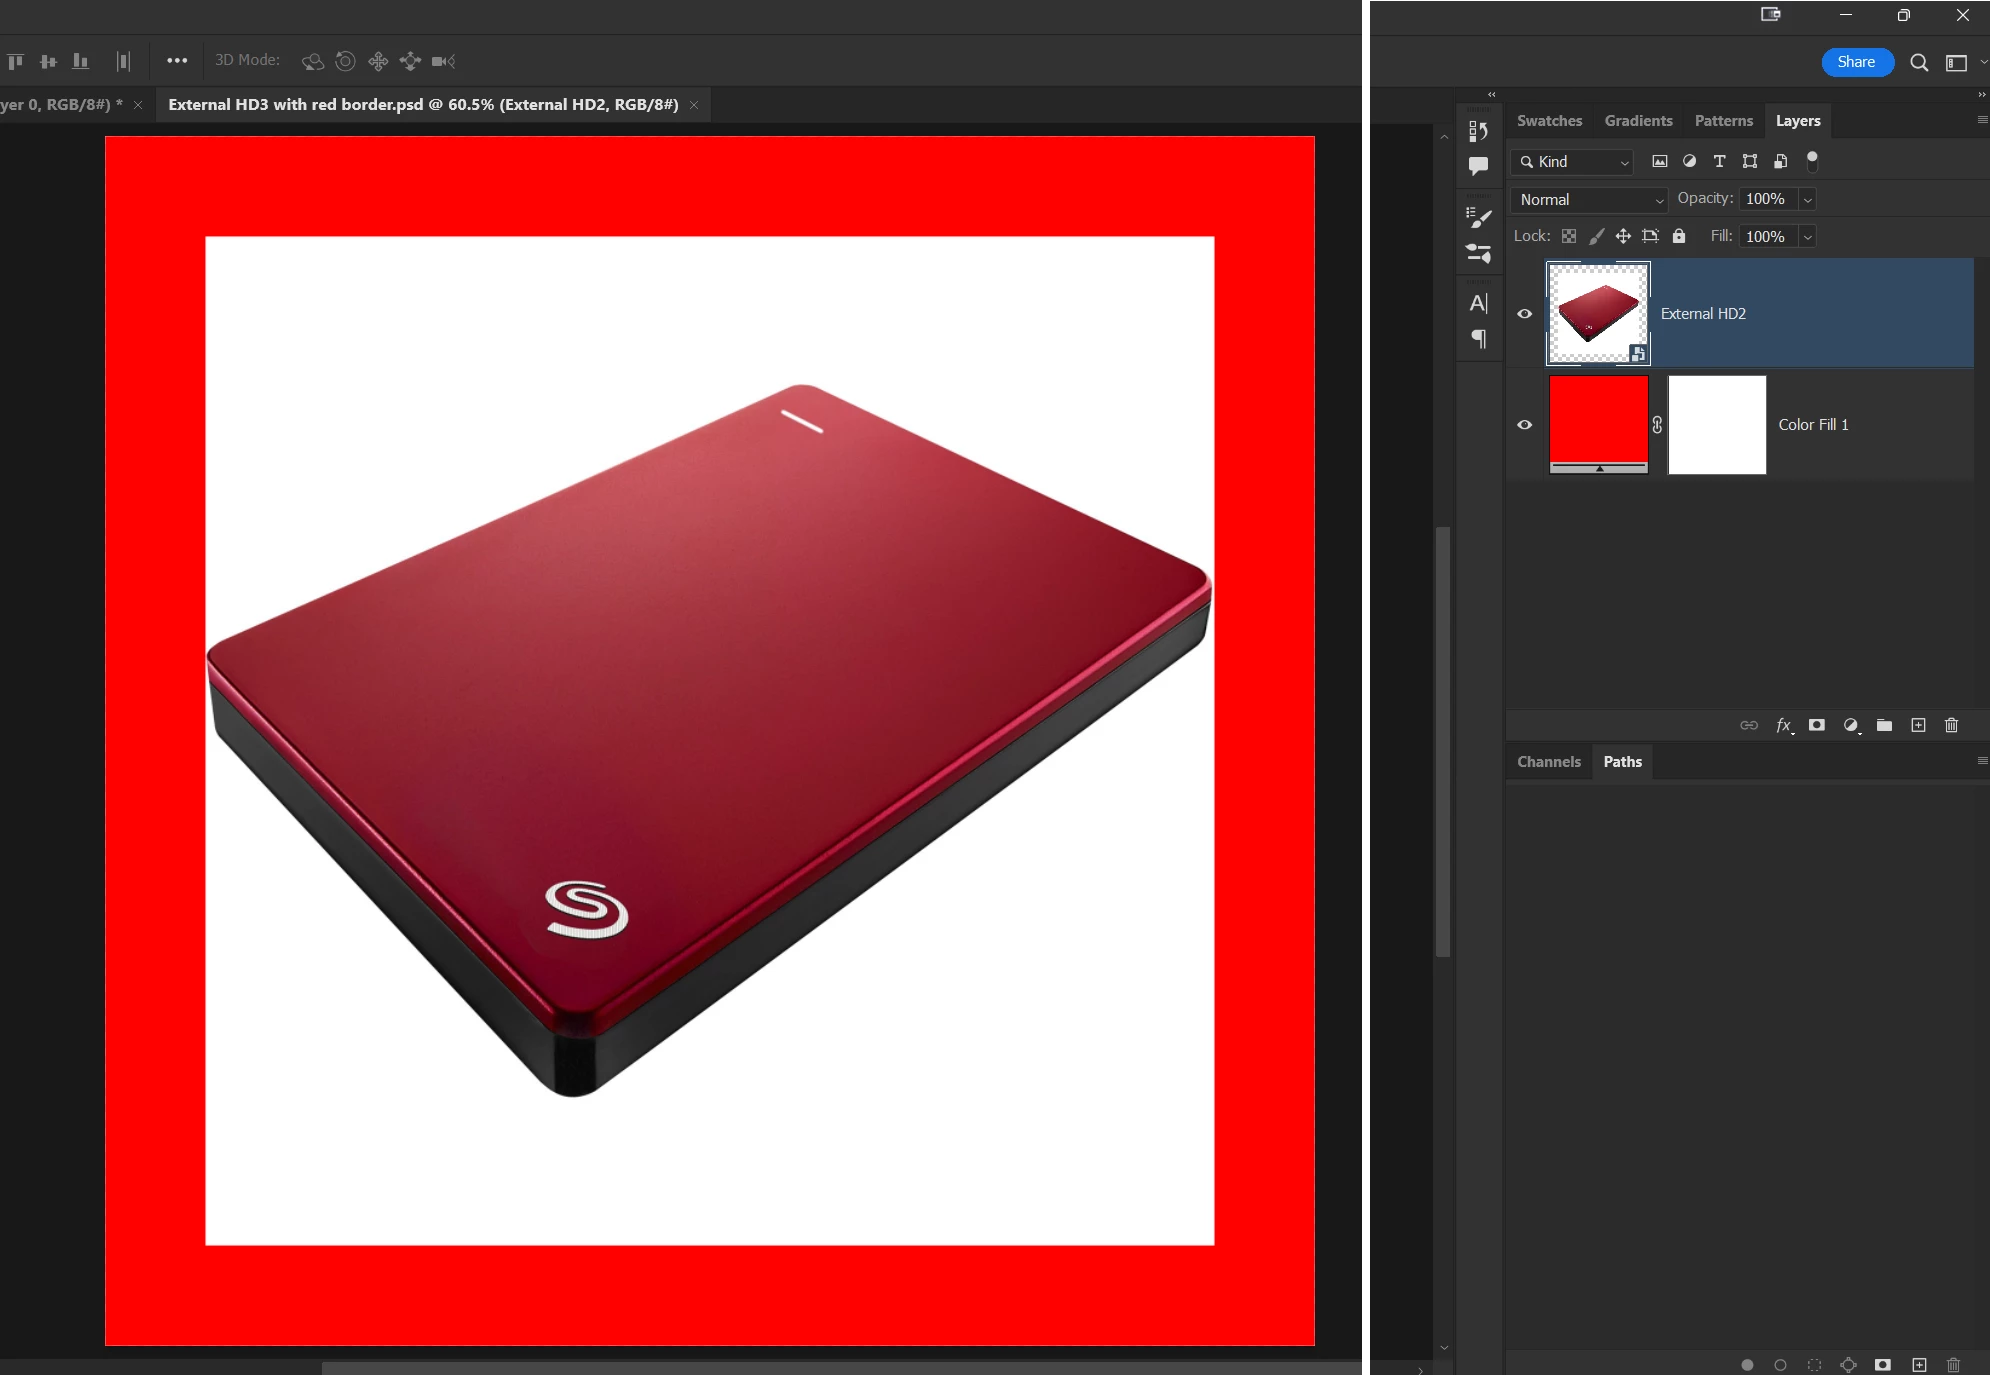Create a new group folder

tap(1884, 725)
